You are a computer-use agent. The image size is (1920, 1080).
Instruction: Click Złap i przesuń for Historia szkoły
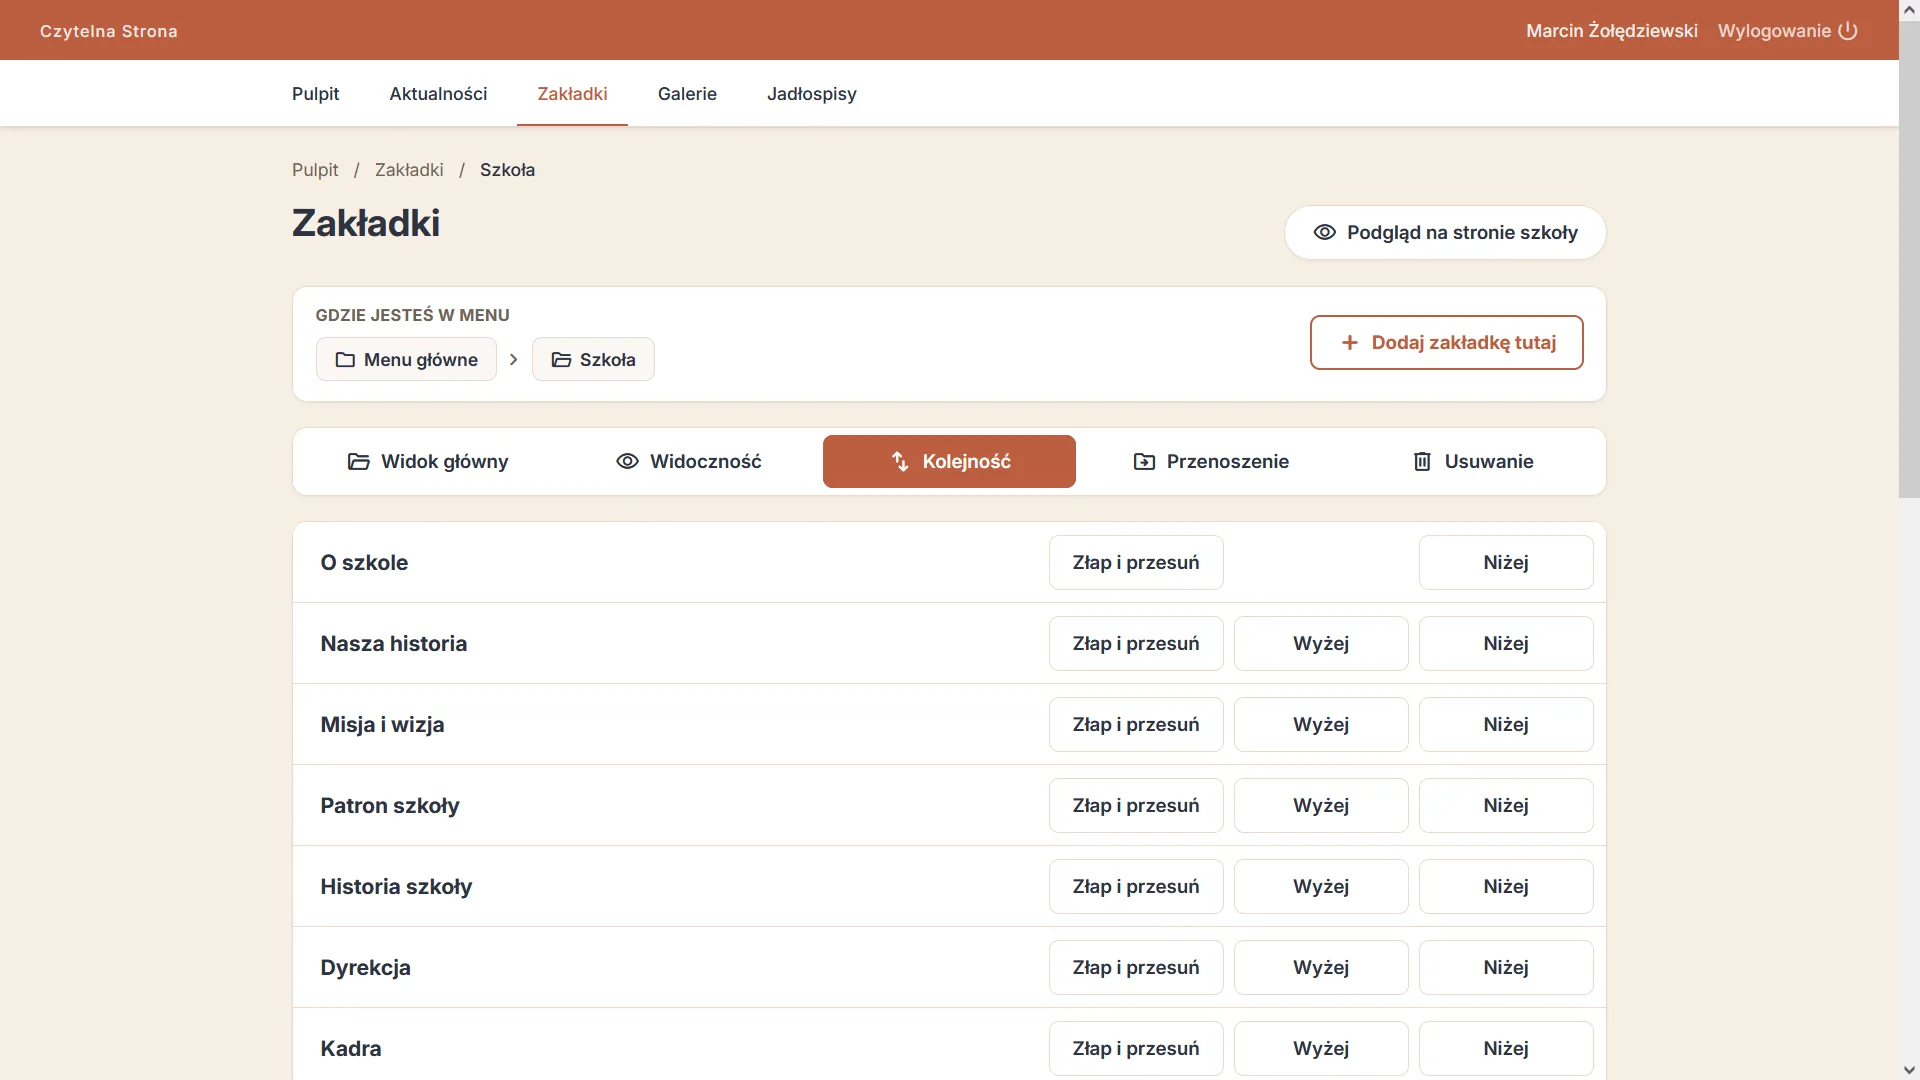tap(1136, 886)
